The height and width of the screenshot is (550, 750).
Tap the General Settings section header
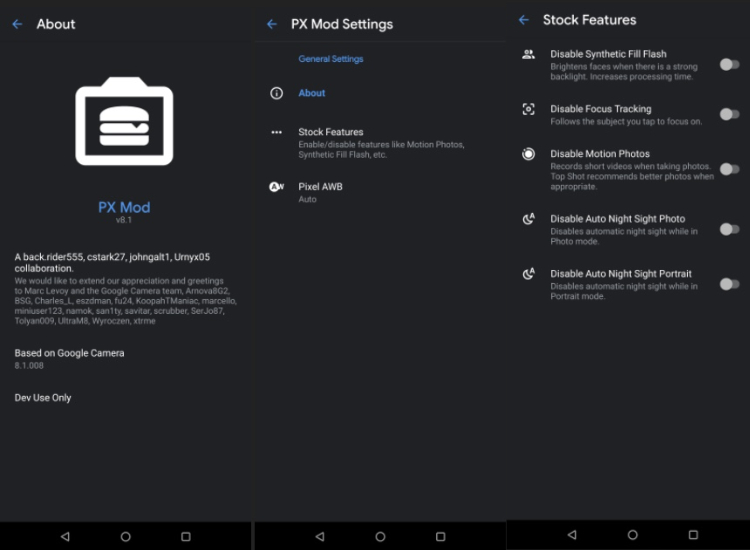pyautogui.click(x=331, y=59)
